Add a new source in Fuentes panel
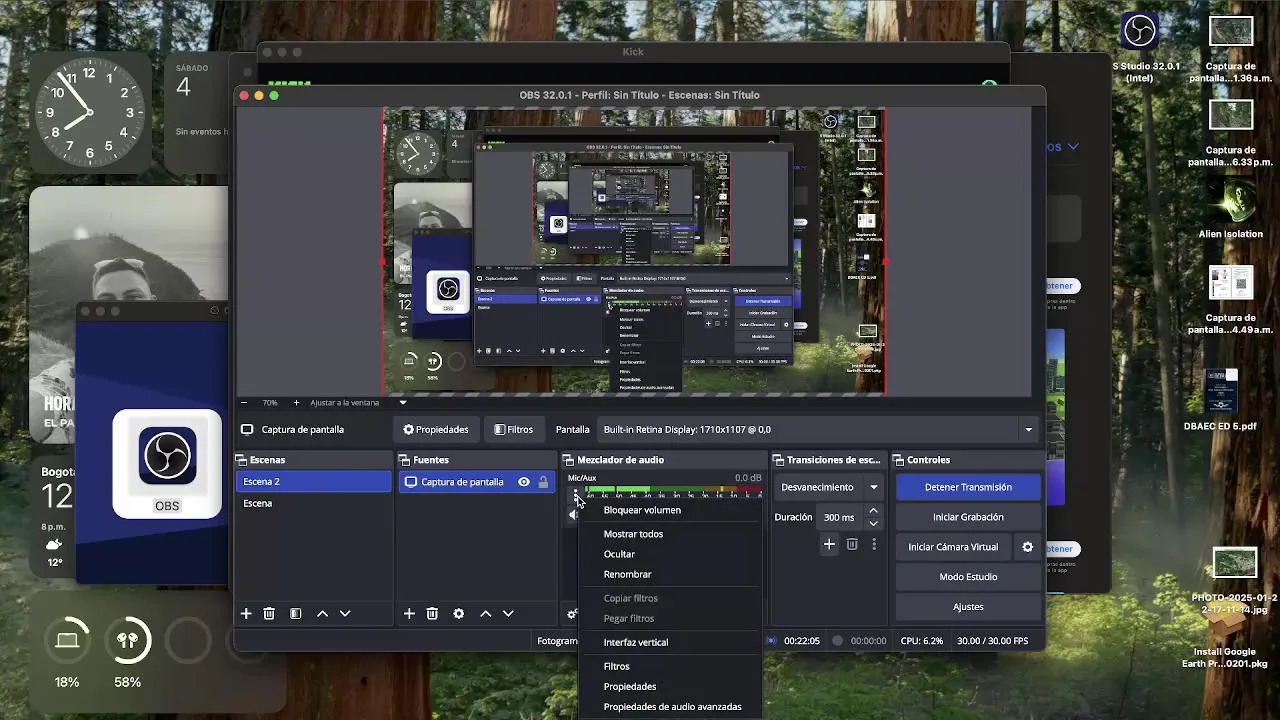Viewport: 1280px width, 720px height. click(409, 613)
